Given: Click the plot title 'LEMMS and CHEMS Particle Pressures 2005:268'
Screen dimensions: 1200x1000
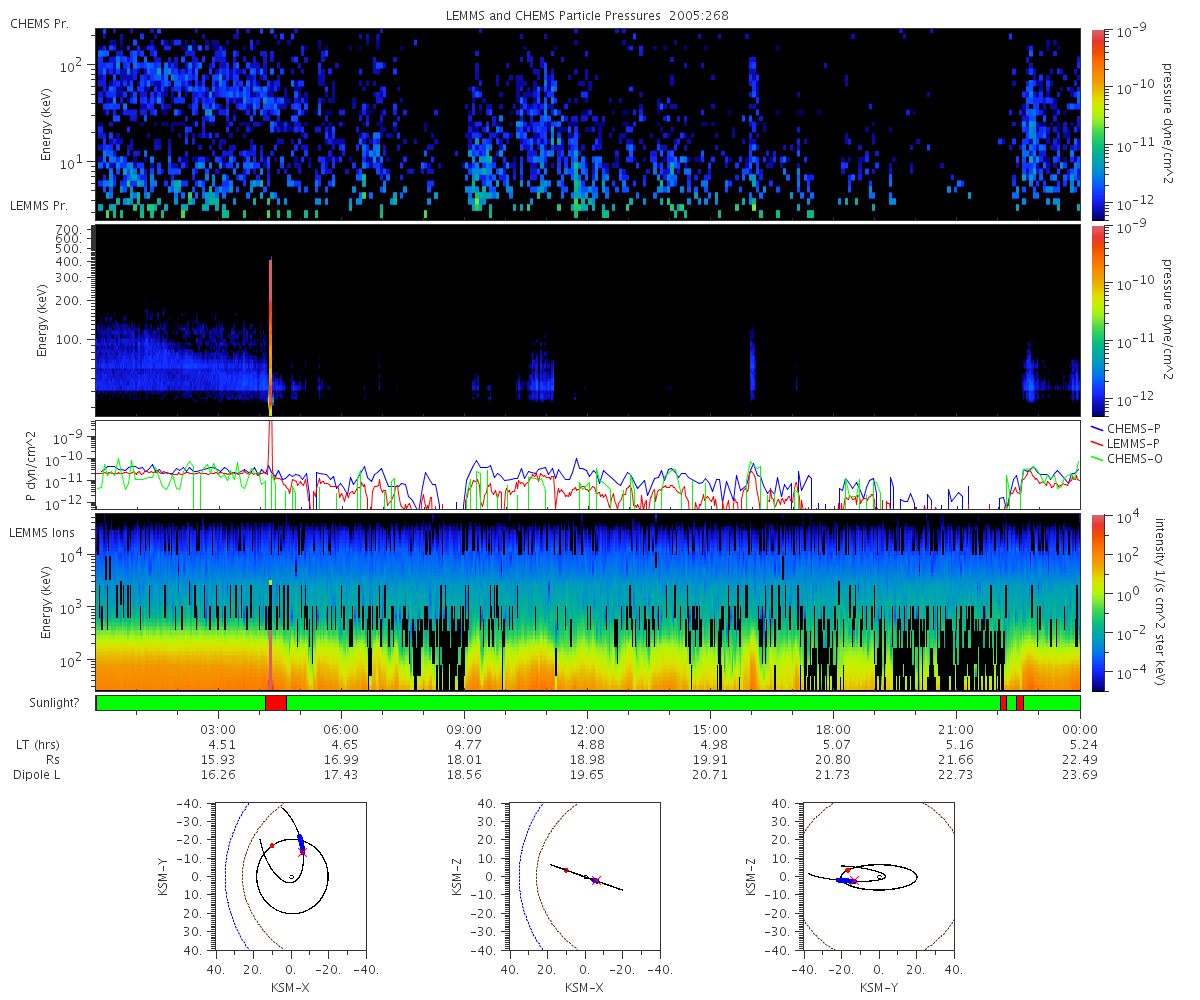Looking at the screenshot, I should click(587, 16).
